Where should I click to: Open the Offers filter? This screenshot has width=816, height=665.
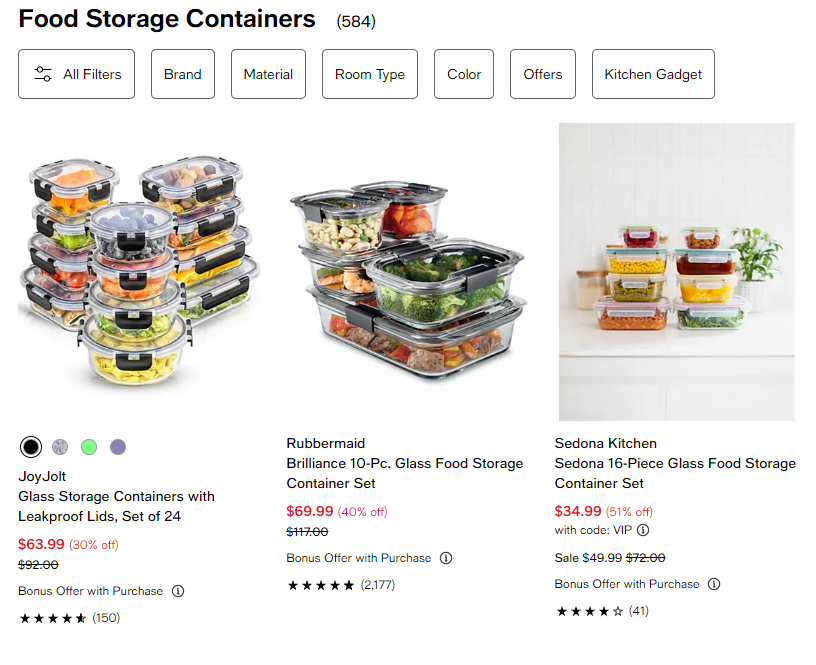(543, 74)
